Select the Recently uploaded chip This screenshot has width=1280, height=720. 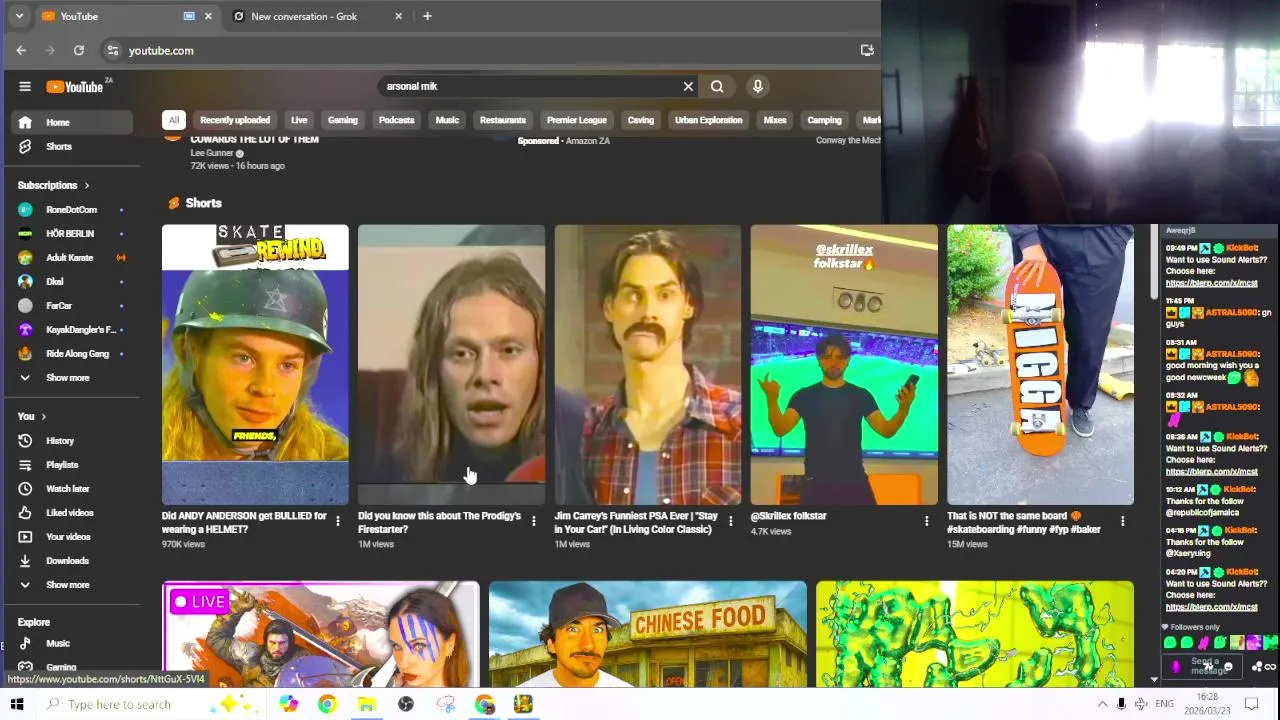point(235,120)
